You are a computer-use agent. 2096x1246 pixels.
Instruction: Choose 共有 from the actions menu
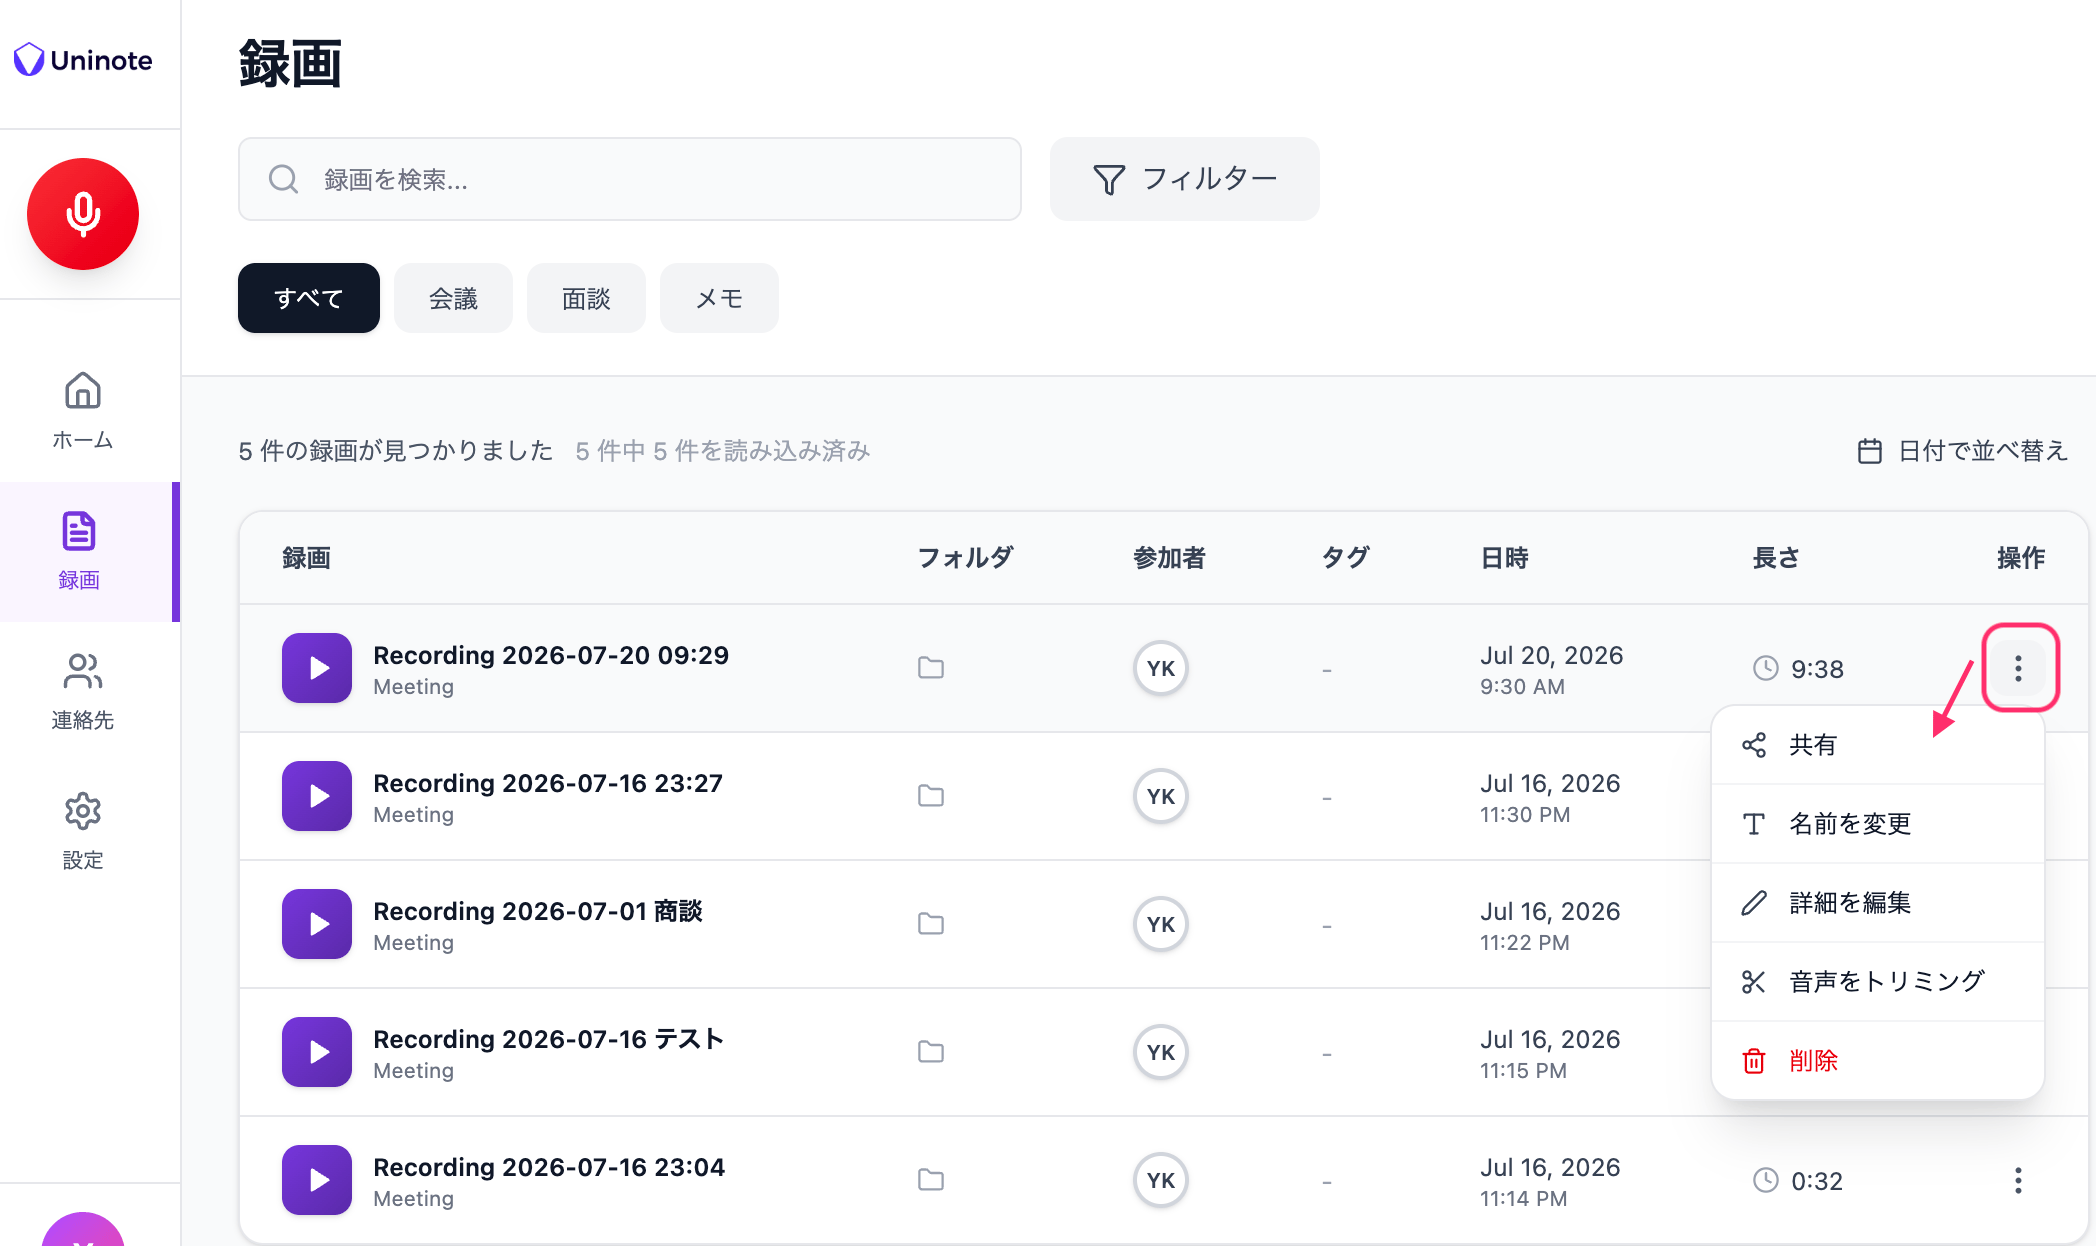[1878, 745]
